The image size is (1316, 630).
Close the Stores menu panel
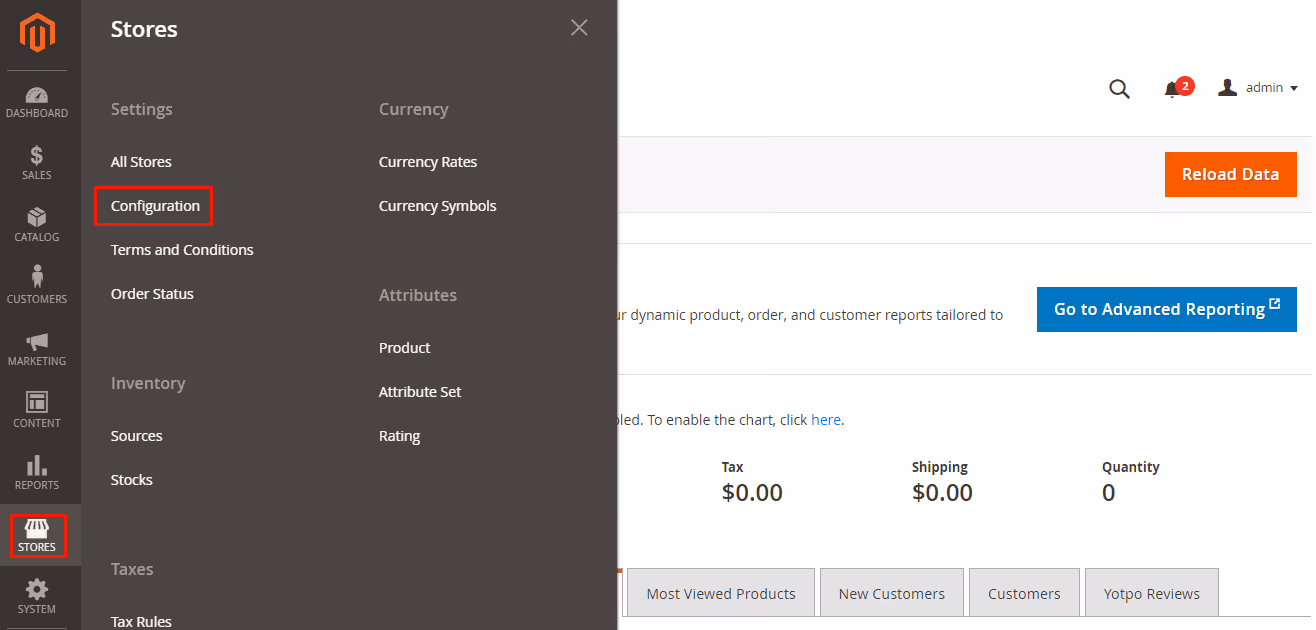coord(579,28)
